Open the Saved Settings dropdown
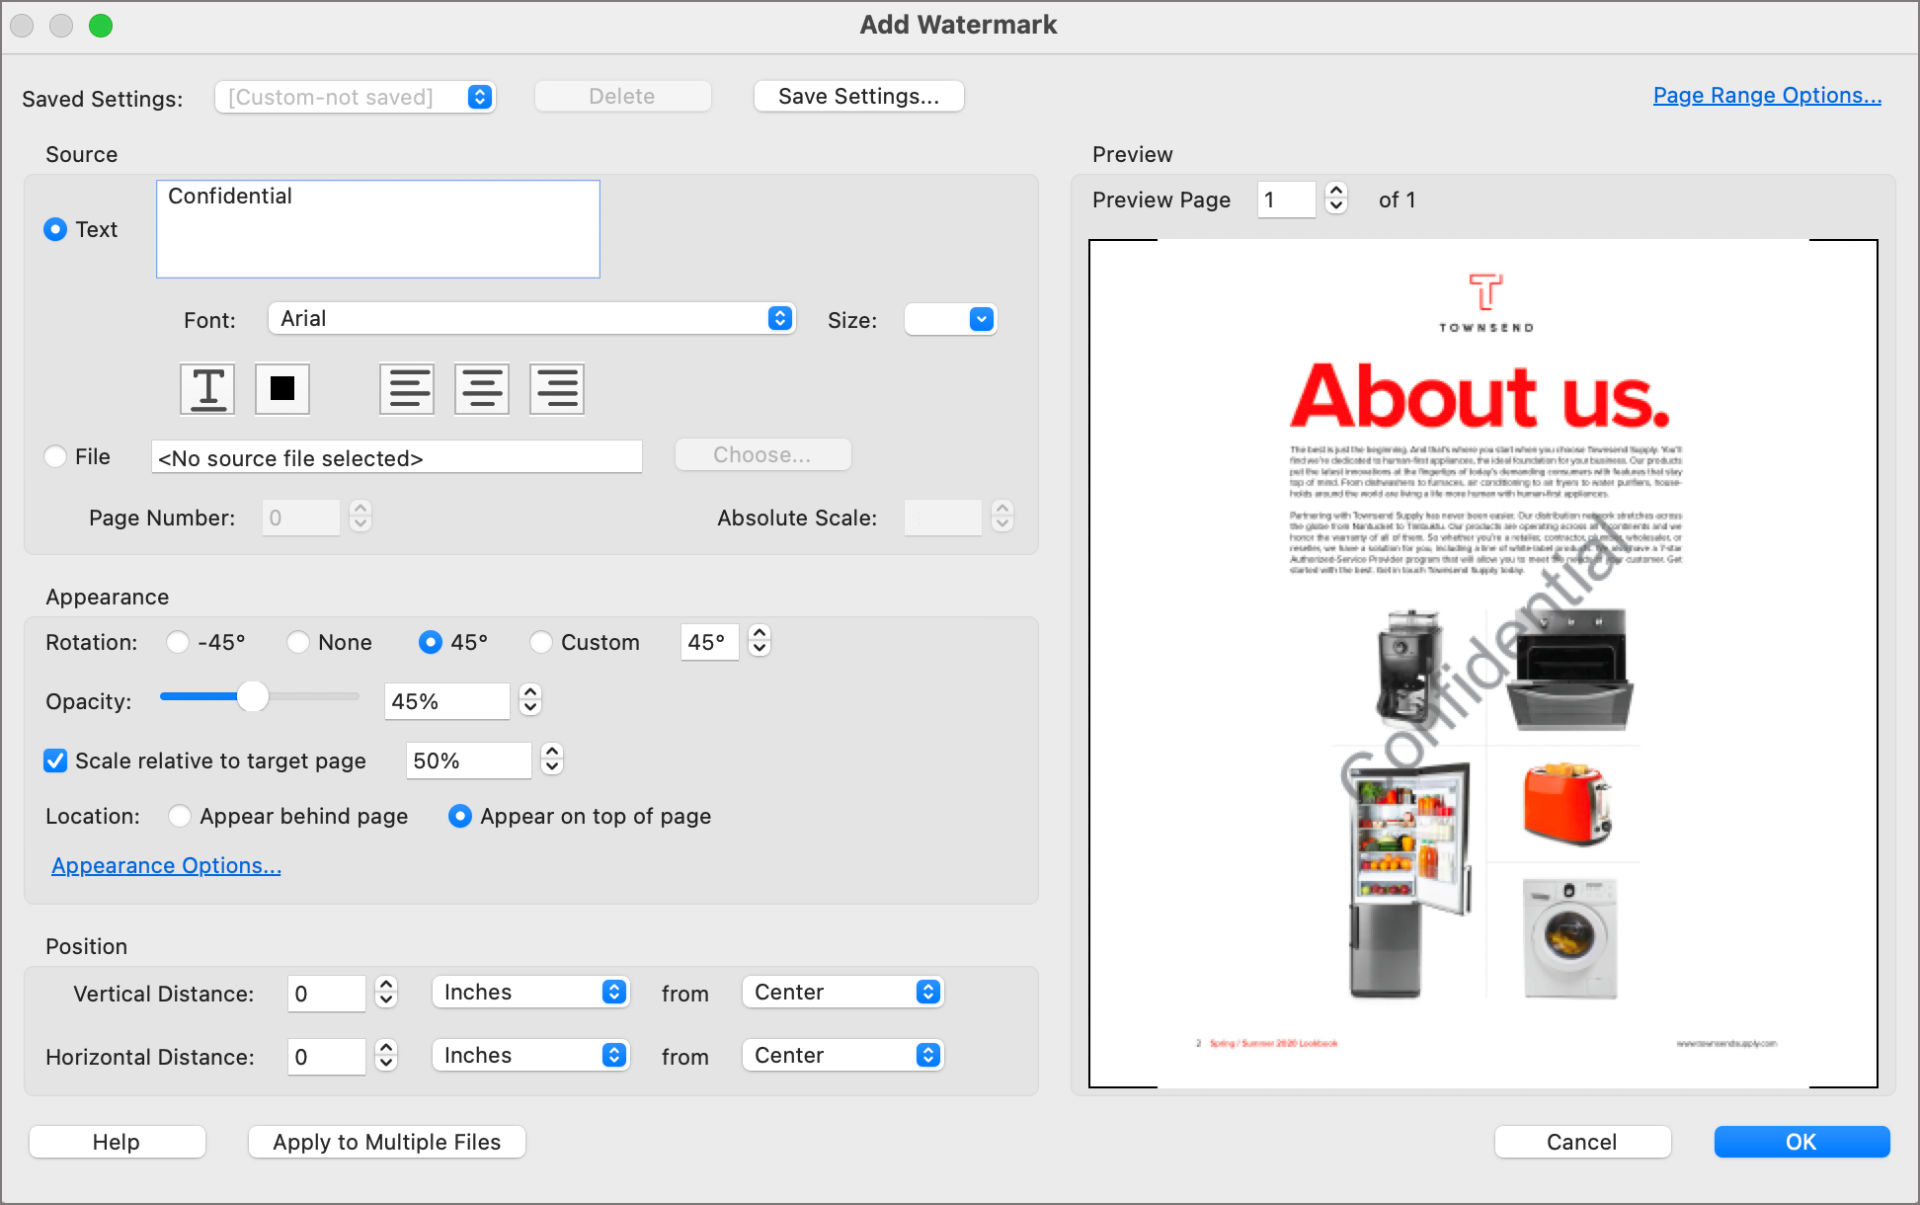This screenshot has height=1205, width=1920. (x=355, y=96)
